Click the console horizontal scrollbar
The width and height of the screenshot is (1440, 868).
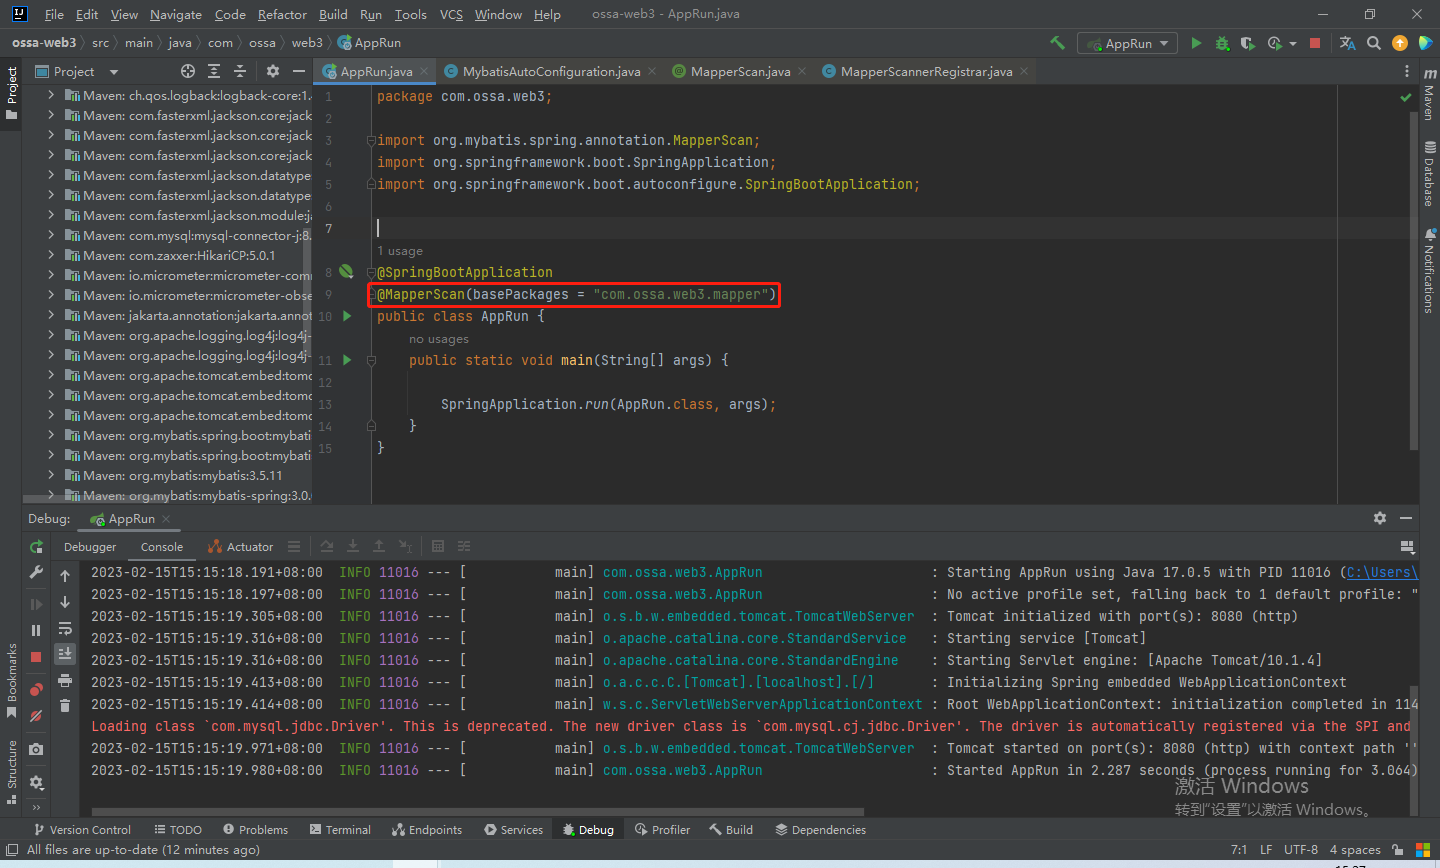click(x=477, y=812)
